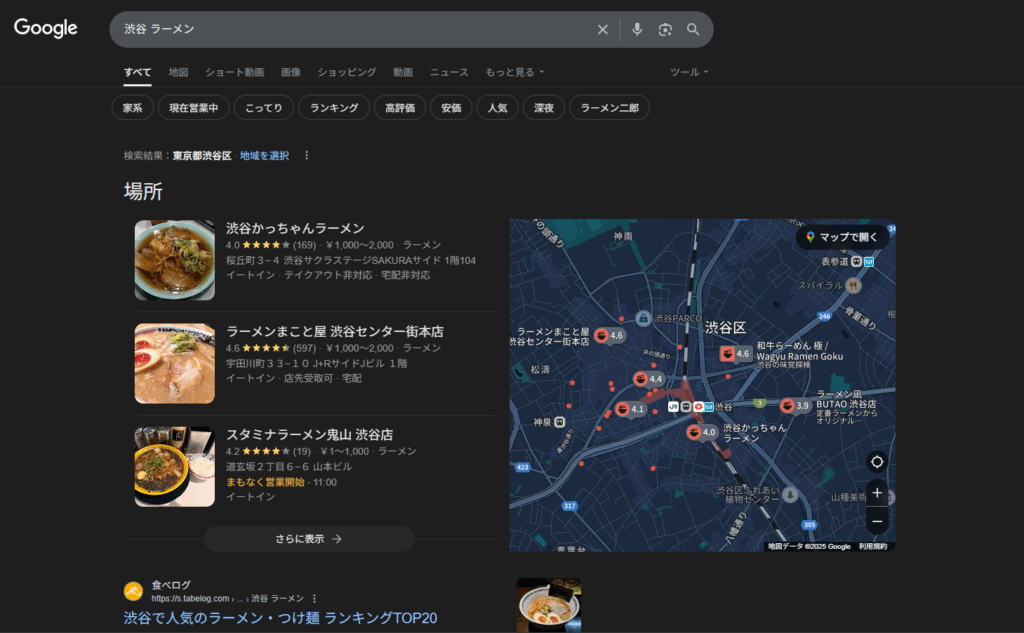Expand the もっと見る dropdown
This screenshot has width=1024, height=633.
(x=514, y=72)
